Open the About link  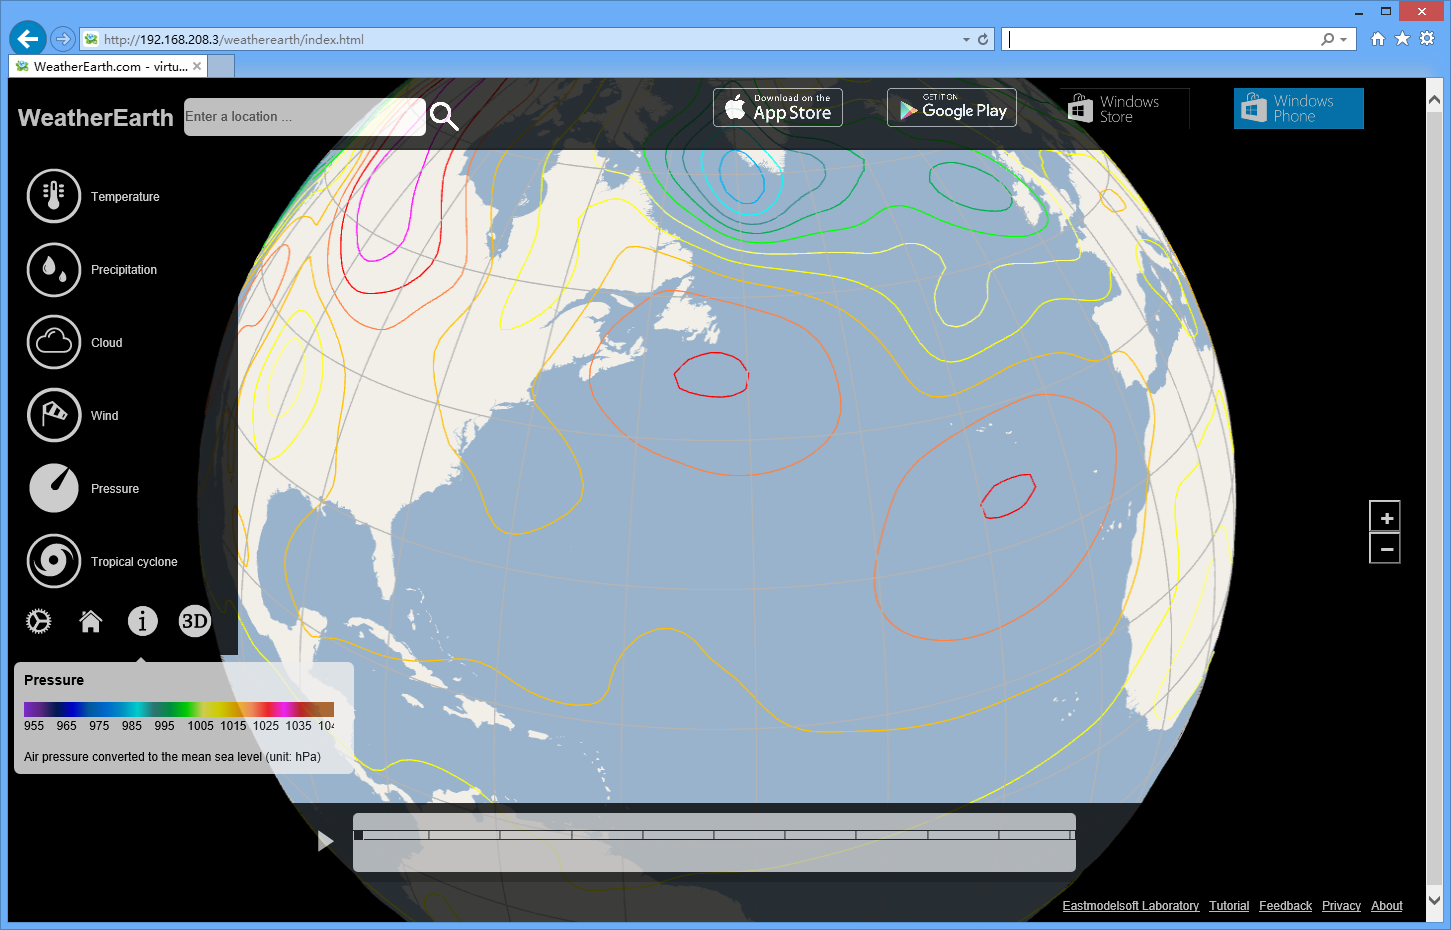[x=1387, y=906]
